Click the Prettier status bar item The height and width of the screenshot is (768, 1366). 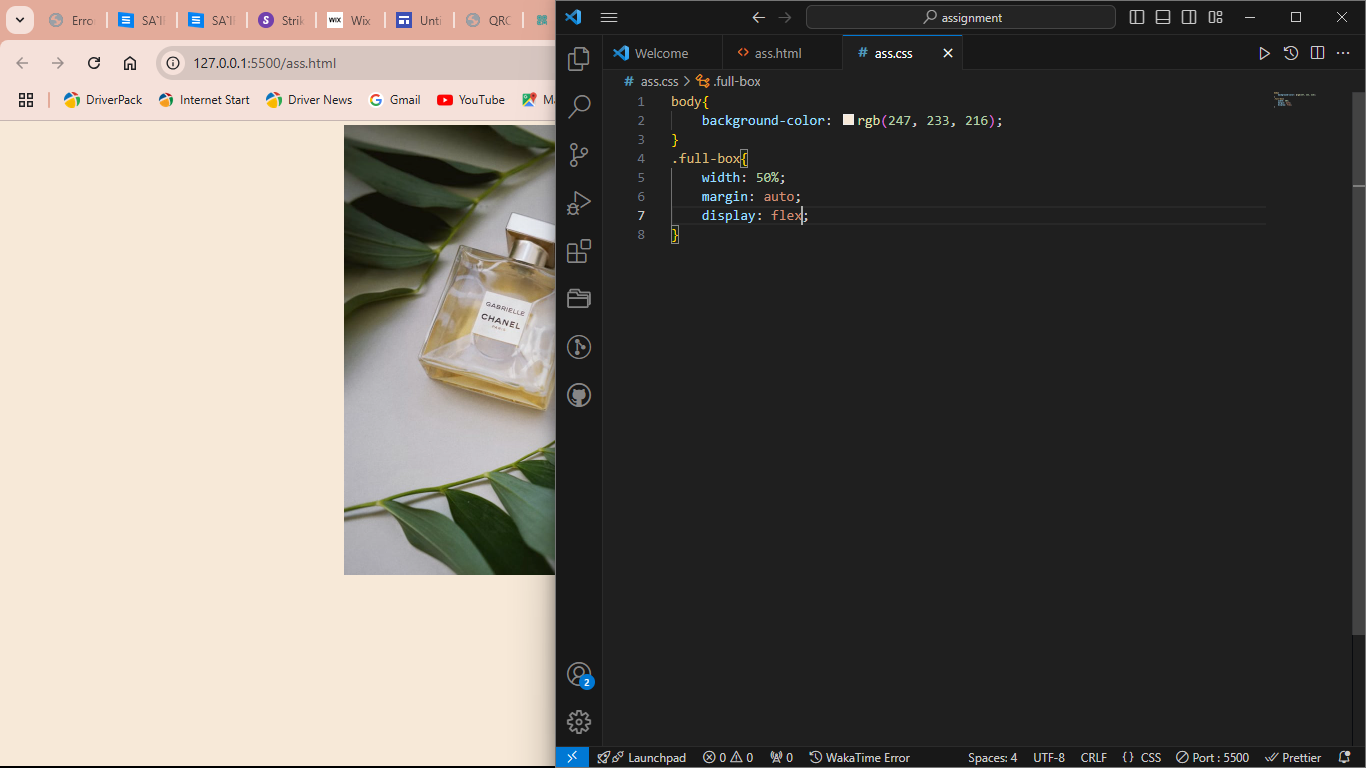1293,757
